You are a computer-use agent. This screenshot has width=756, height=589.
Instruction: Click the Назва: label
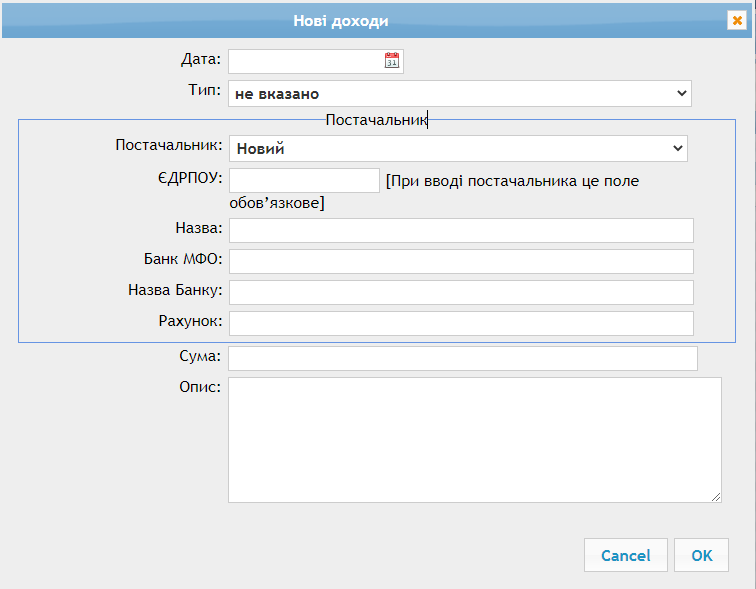pos(199,228)
